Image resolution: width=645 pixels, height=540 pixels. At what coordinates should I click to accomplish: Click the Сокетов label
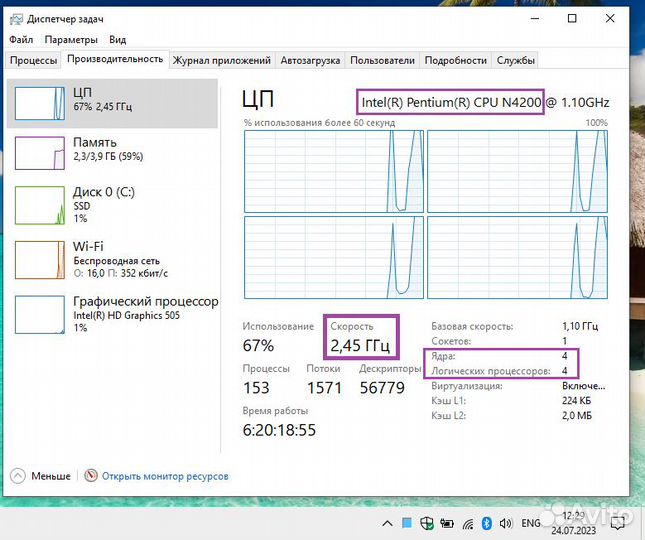(x=451, y=341)
